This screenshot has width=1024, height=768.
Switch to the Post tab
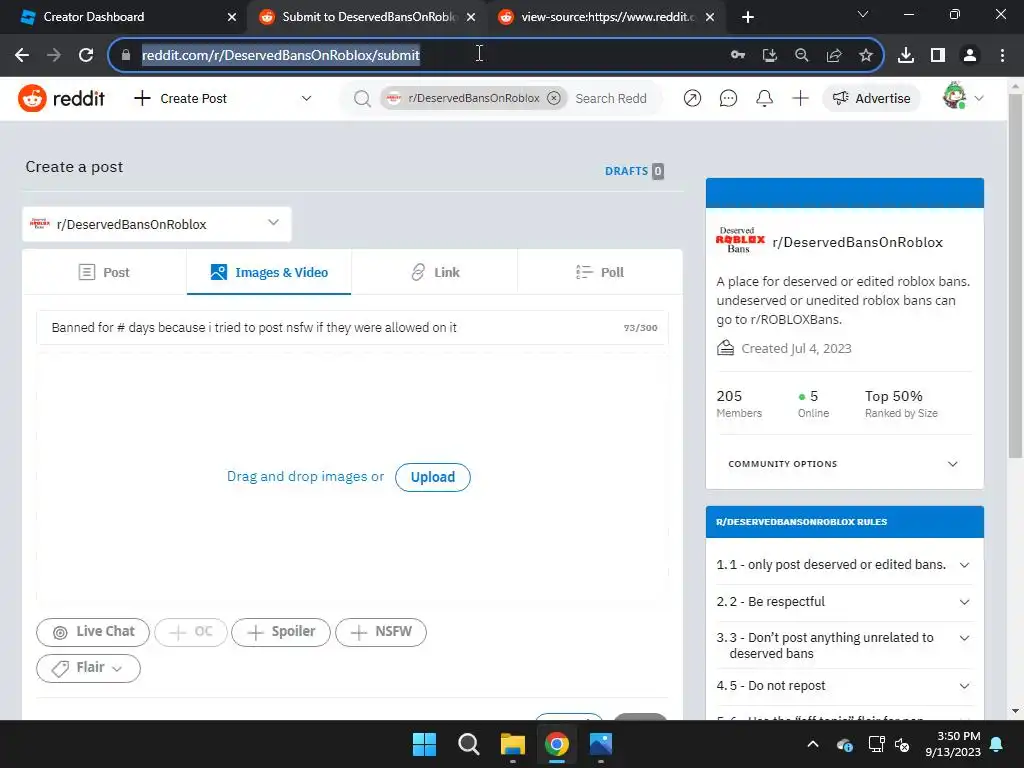click(104, 272)
